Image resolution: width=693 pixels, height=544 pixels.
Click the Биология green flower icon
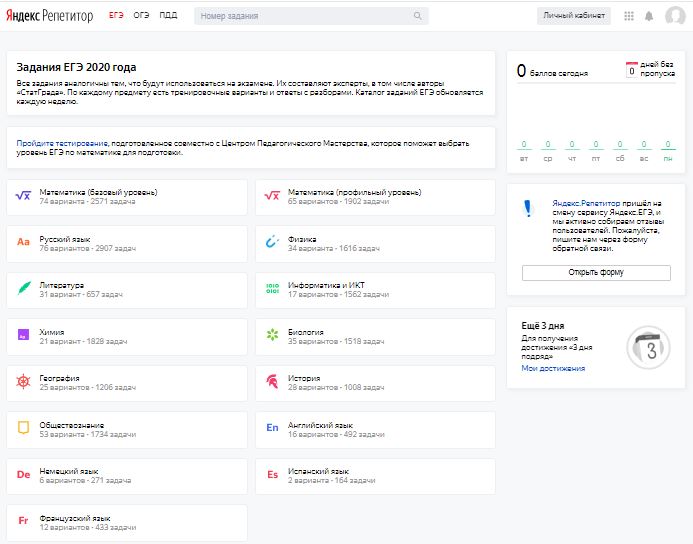click(x=272, y=335)
